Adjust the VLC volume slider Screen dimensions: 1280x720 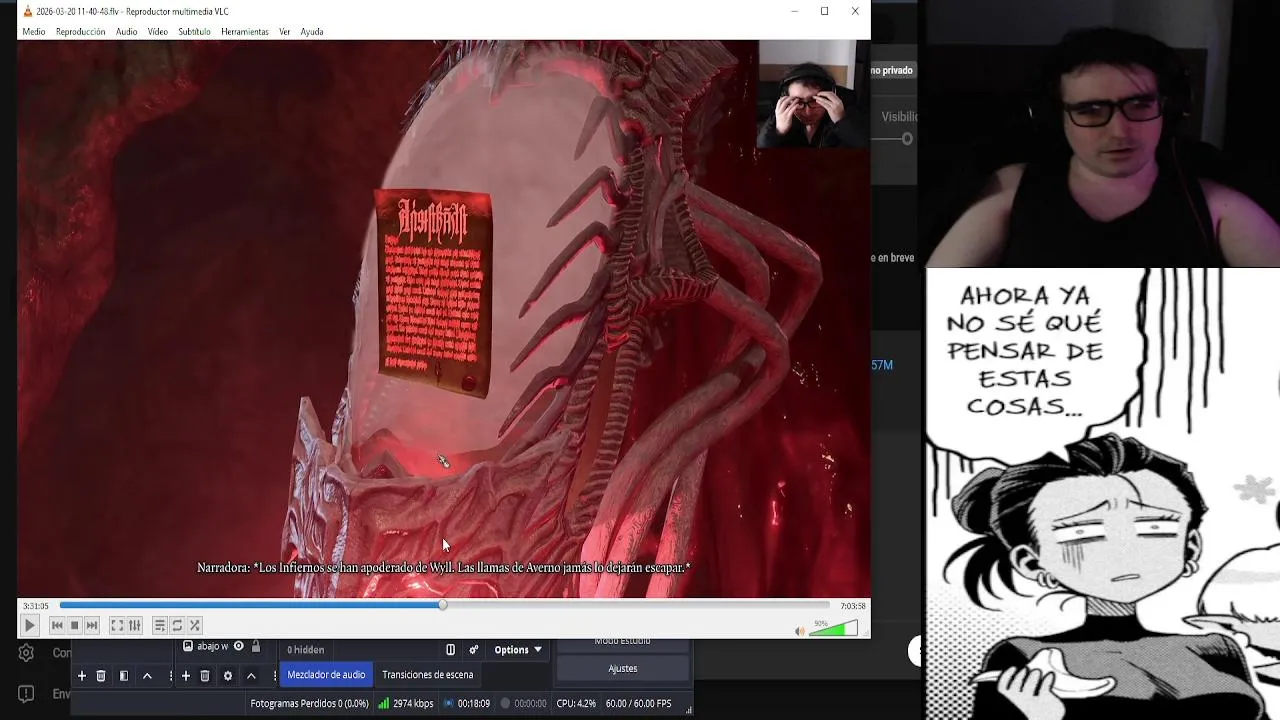pos(834,629)
